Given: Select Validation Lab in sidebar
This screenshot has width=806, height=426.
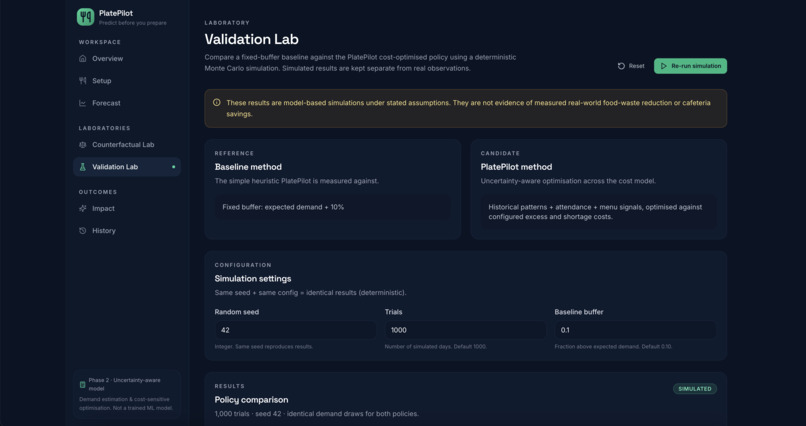Looking at the screenshot, I should pyautogui.click(x=127, y=167).
